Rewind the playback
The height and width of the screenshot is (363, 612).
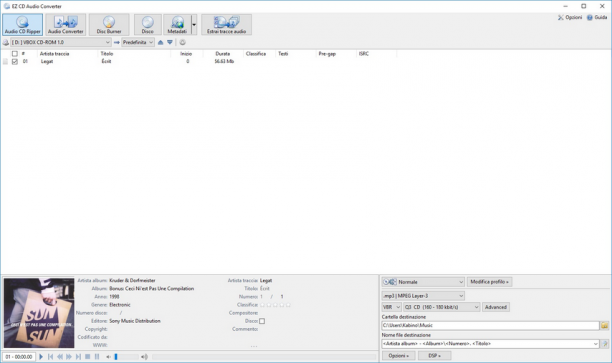click(60, 356)
